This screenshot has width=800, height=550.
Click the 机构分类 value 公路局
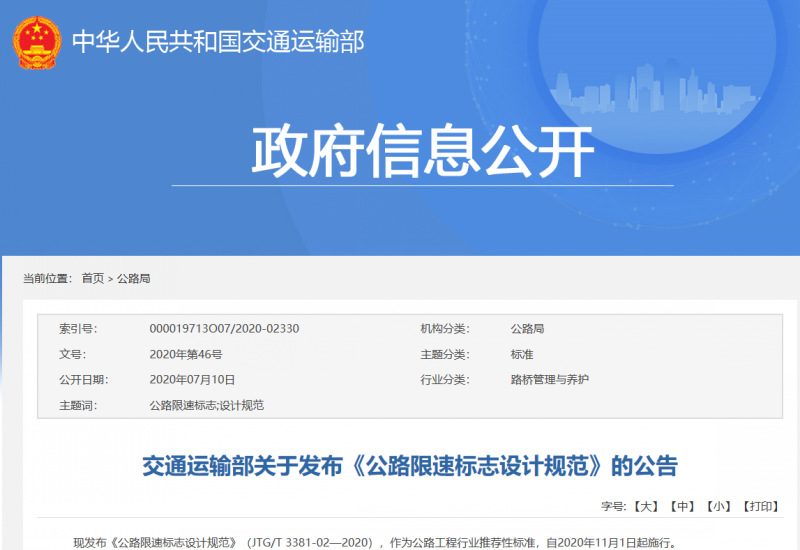[527, 328]
